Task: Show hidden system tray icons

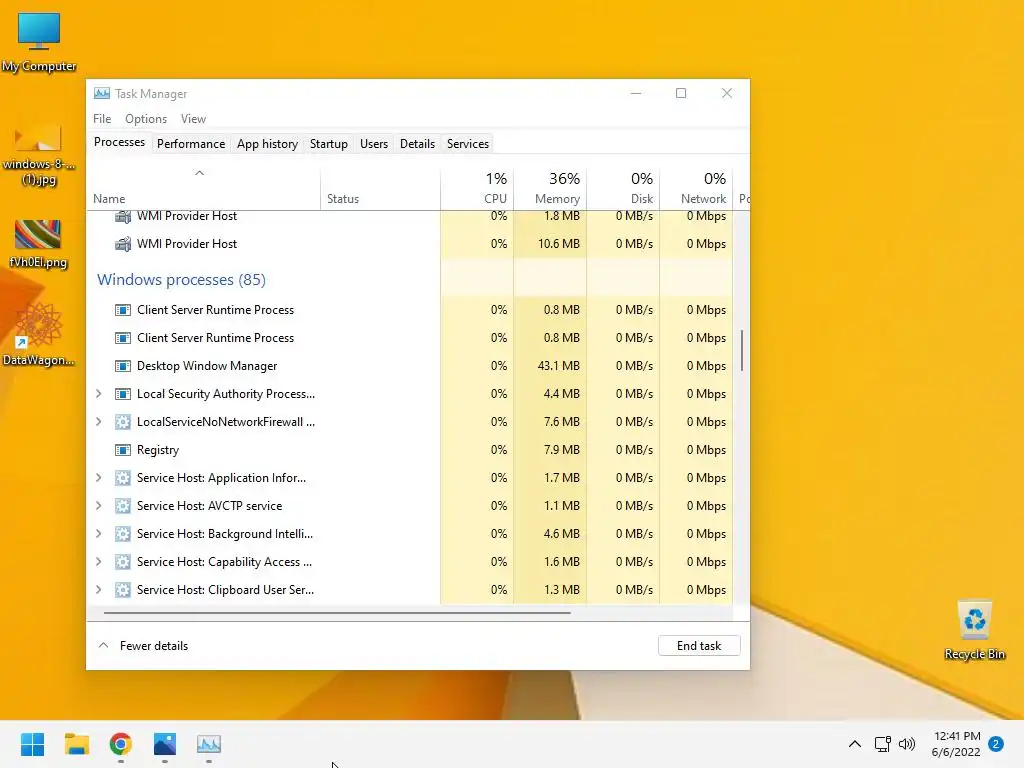Action: click(x=855, y=744)
